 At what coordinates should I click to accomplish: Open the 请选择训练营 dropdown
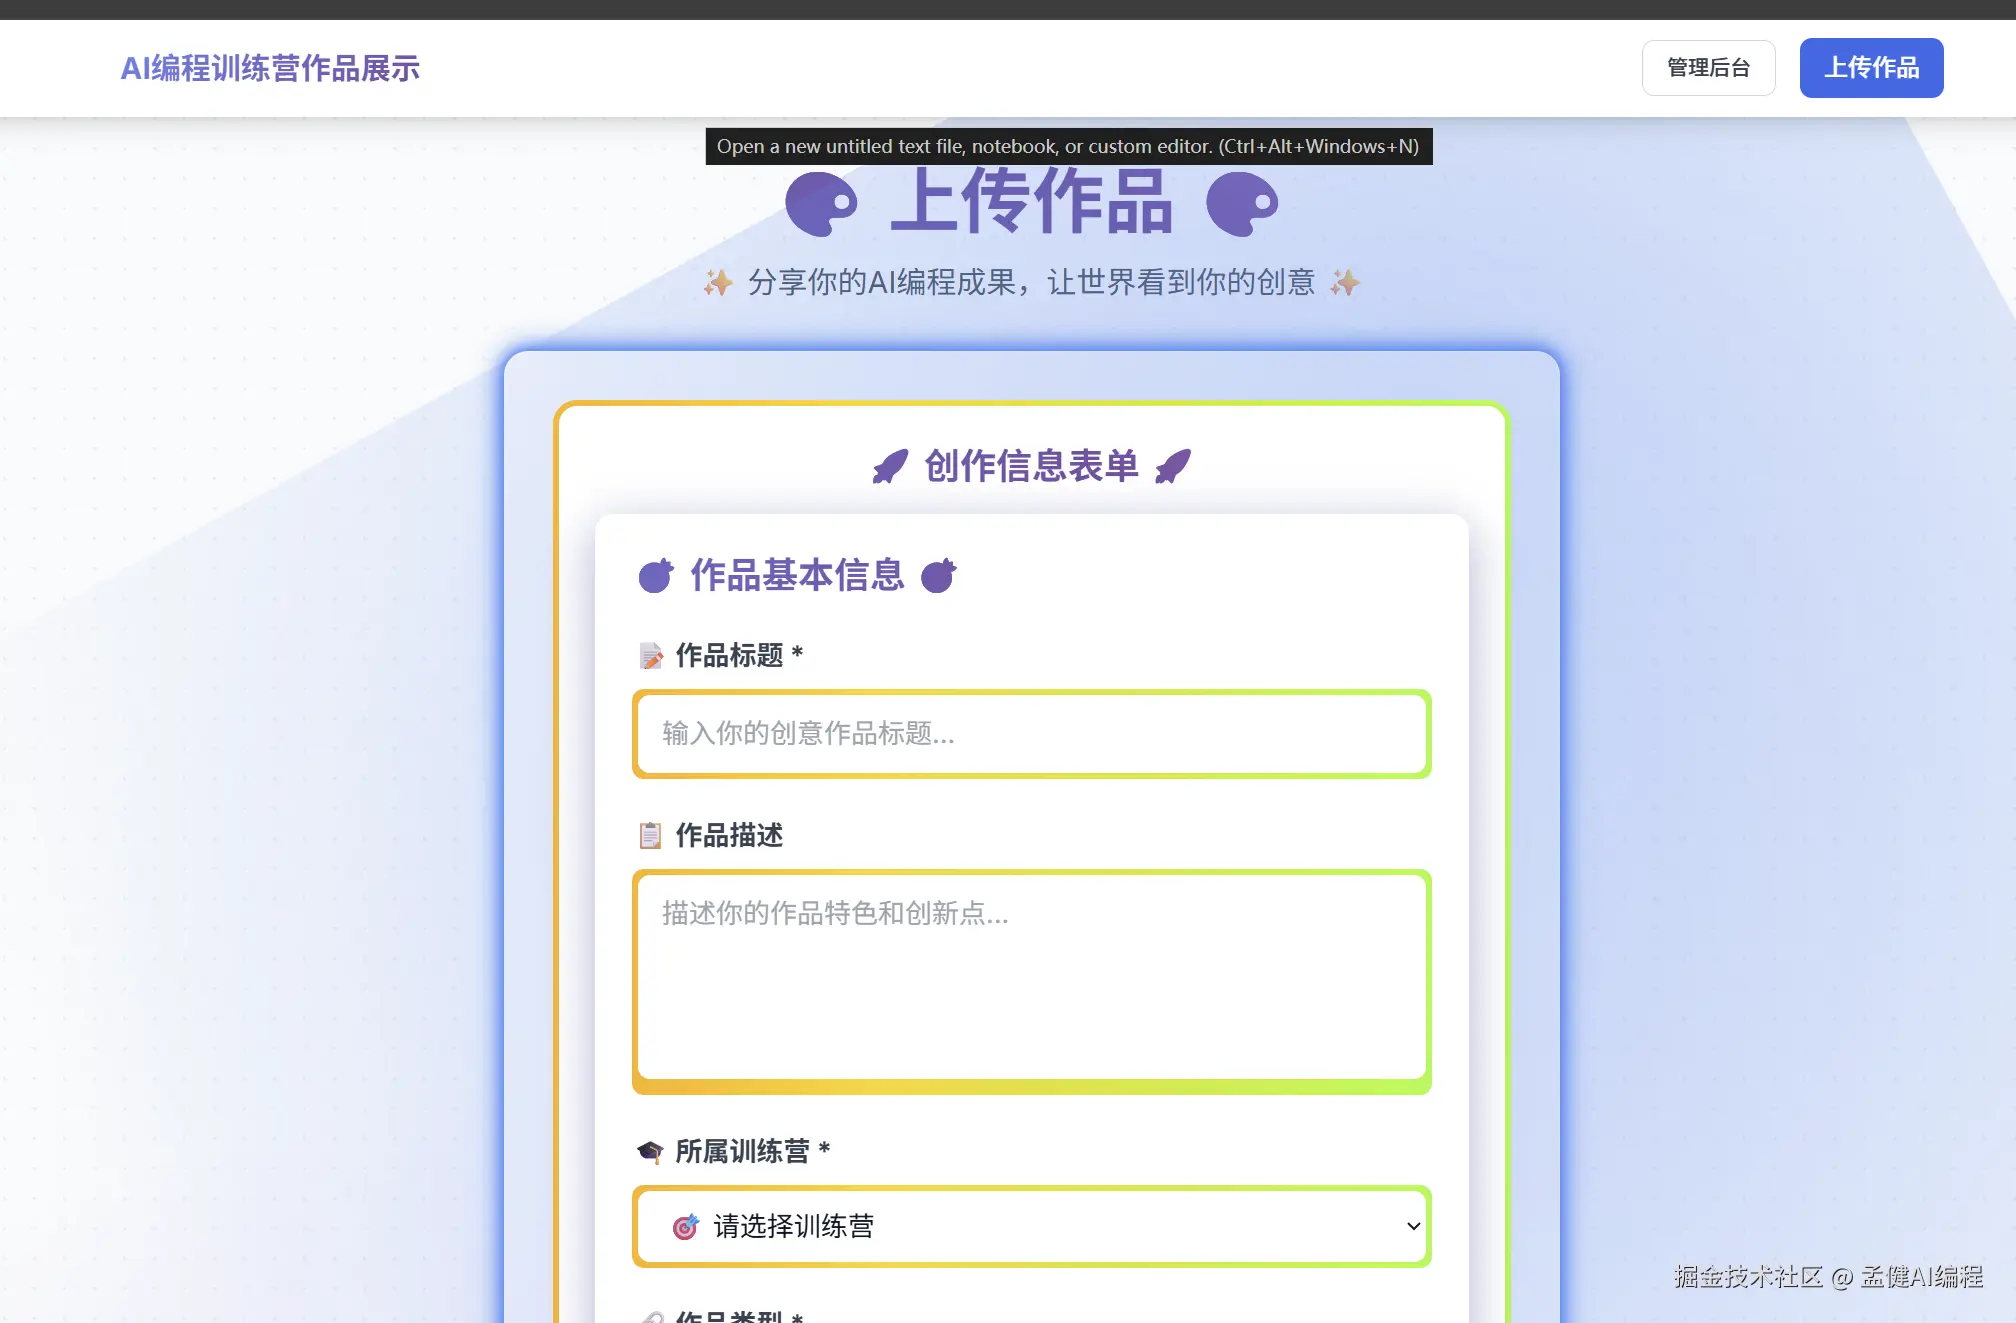(1030, 1226)
